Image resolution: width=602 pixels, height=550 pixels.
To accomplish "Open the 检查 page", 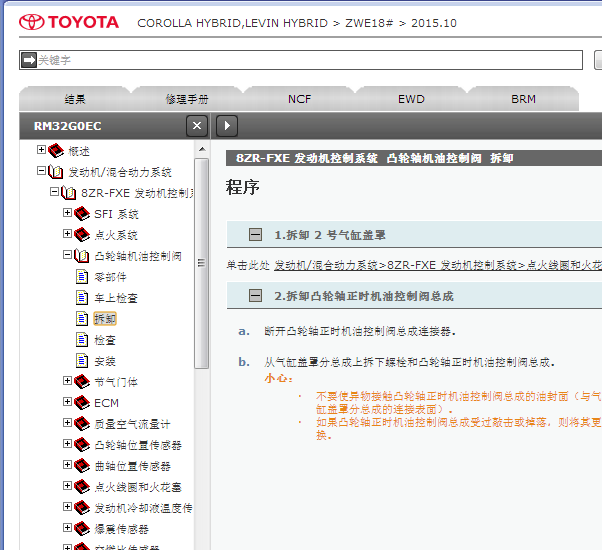I will tap(105, 340).
